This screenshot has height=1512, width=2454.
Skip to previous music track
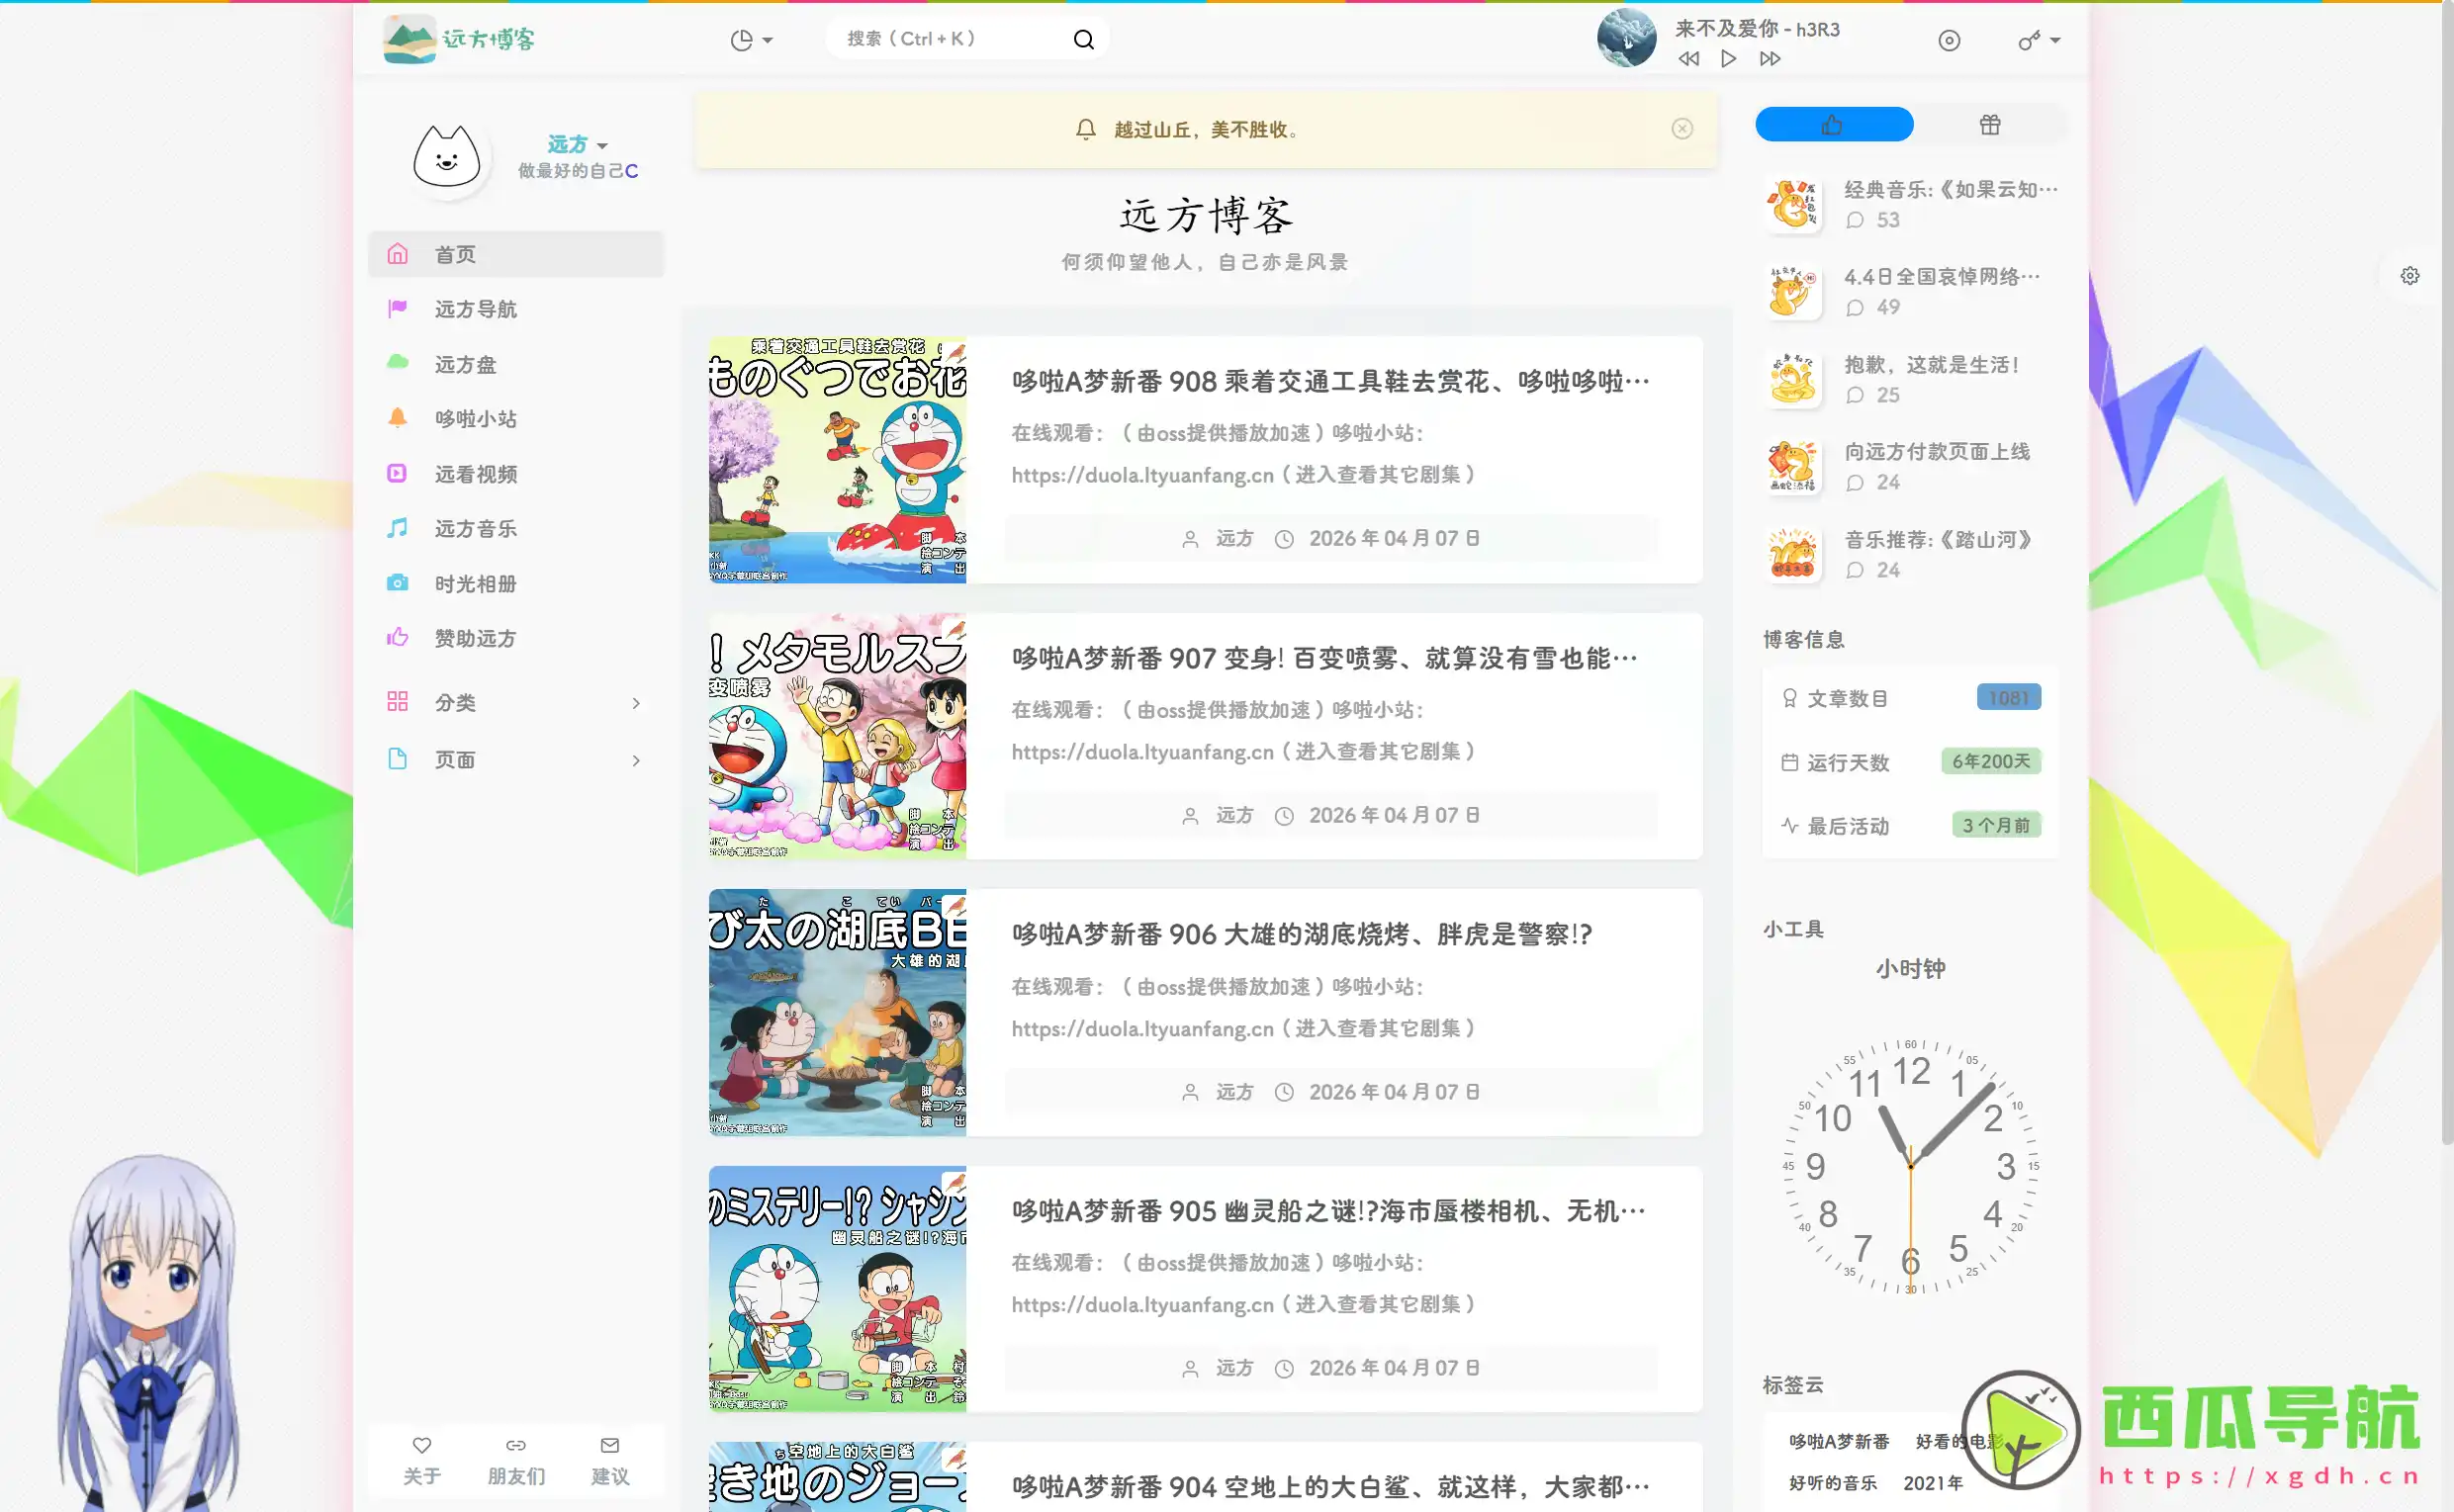coord(1688,59)
